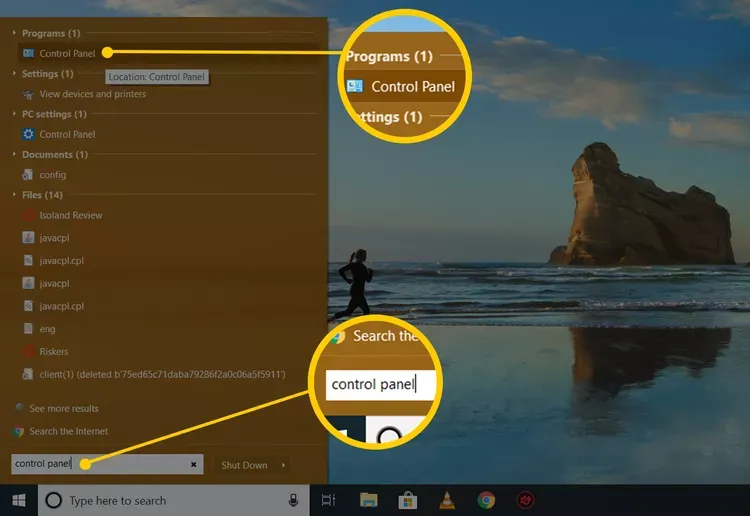Select View devices and printers
Screen dimensions: 750x516
tap(91, 94)
